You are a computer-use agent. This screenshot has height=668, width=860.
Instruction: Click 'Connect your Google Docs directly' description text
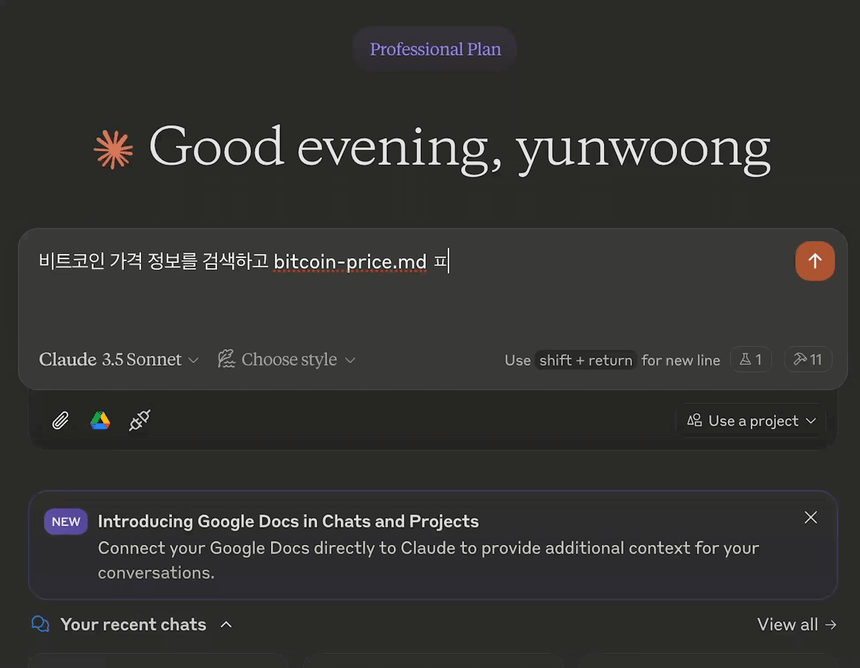point(428,560)
